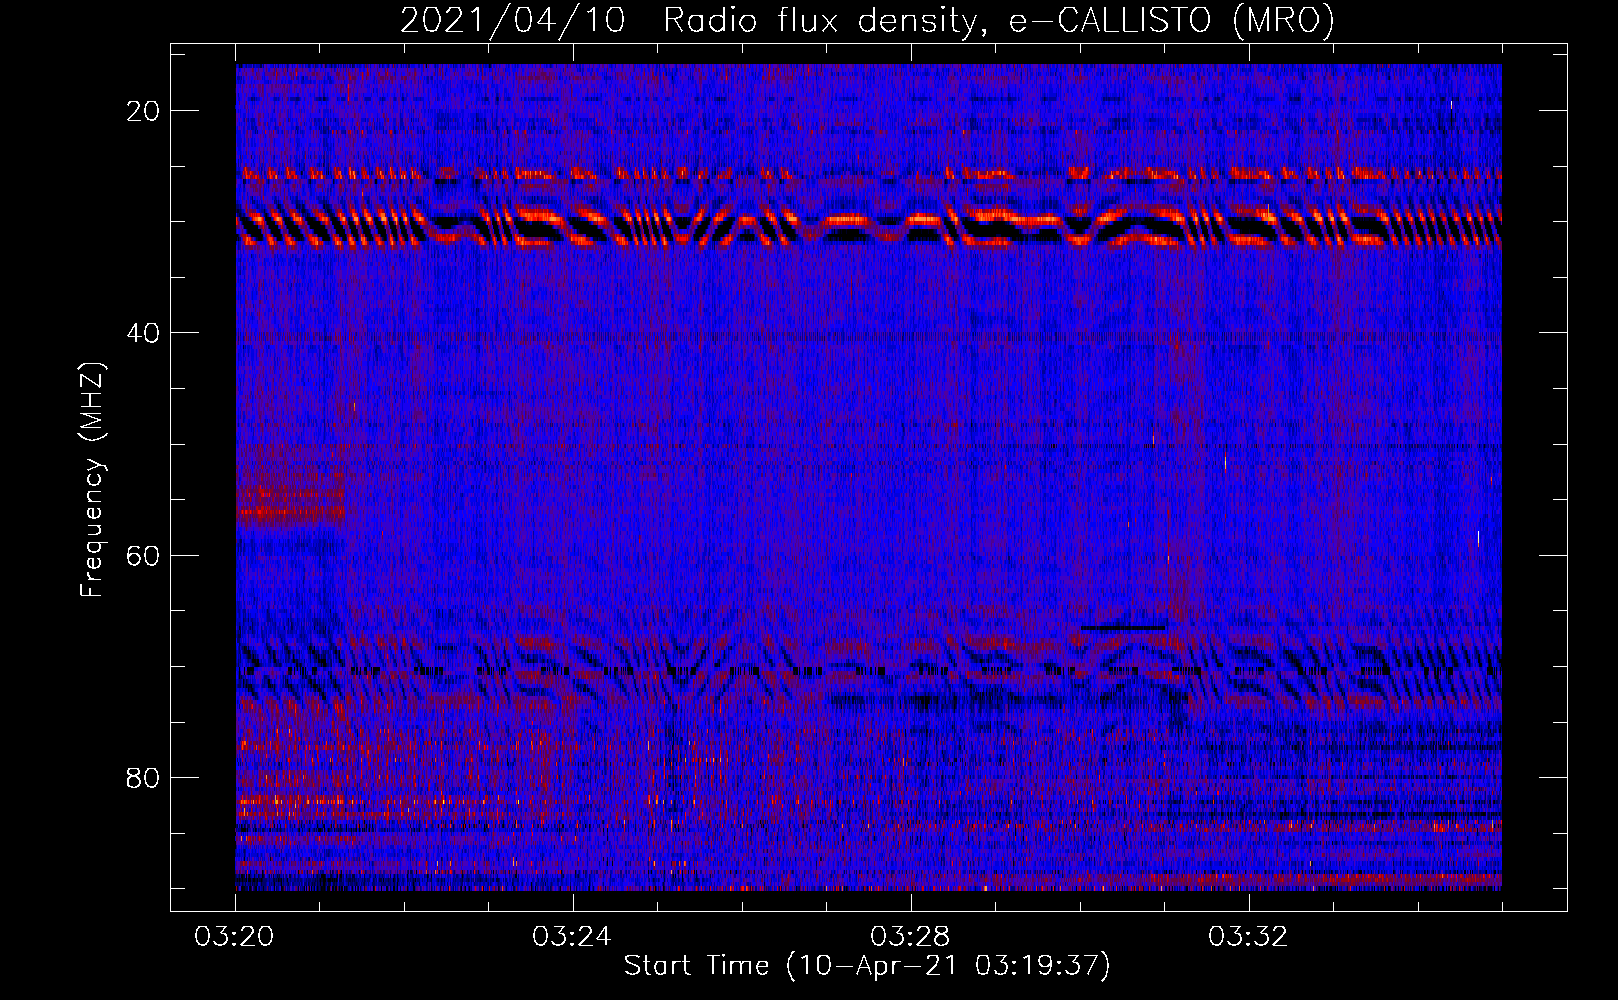The height and width of the screenshot is (1000, 1618).
Task: Select the 03:28 time tick label
Action: click(910, 937)
